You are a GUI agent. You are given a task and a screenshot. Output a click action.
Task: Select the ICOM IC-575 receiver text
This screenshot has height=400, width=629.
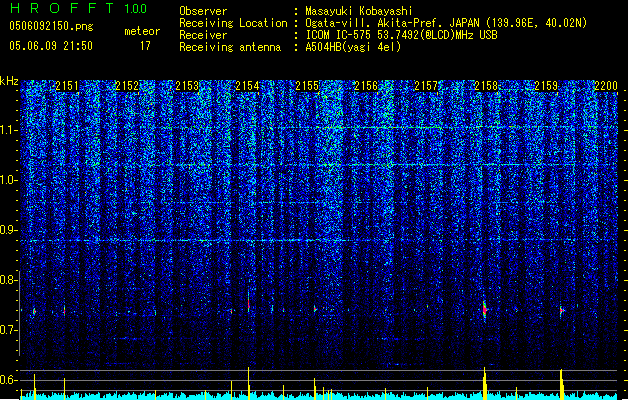[402, 35]
